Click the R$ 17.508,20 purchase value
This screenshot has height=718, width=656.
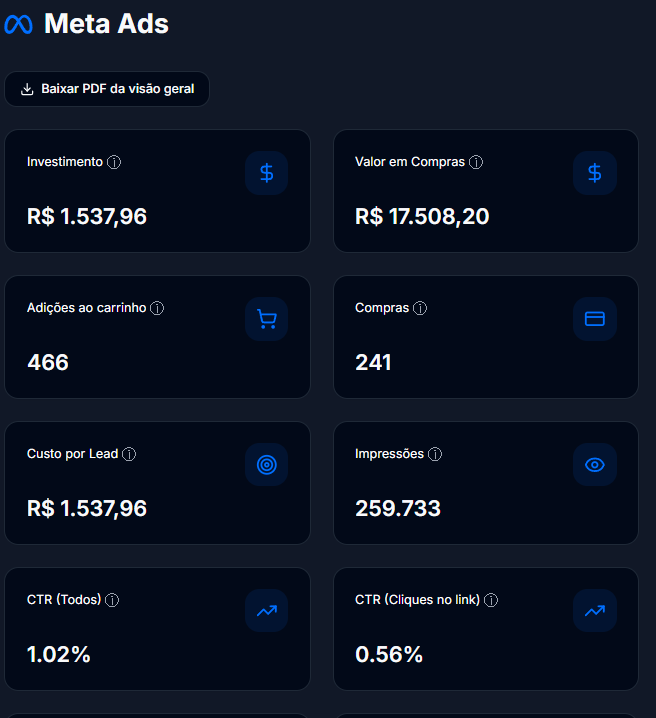click(422, 216)
